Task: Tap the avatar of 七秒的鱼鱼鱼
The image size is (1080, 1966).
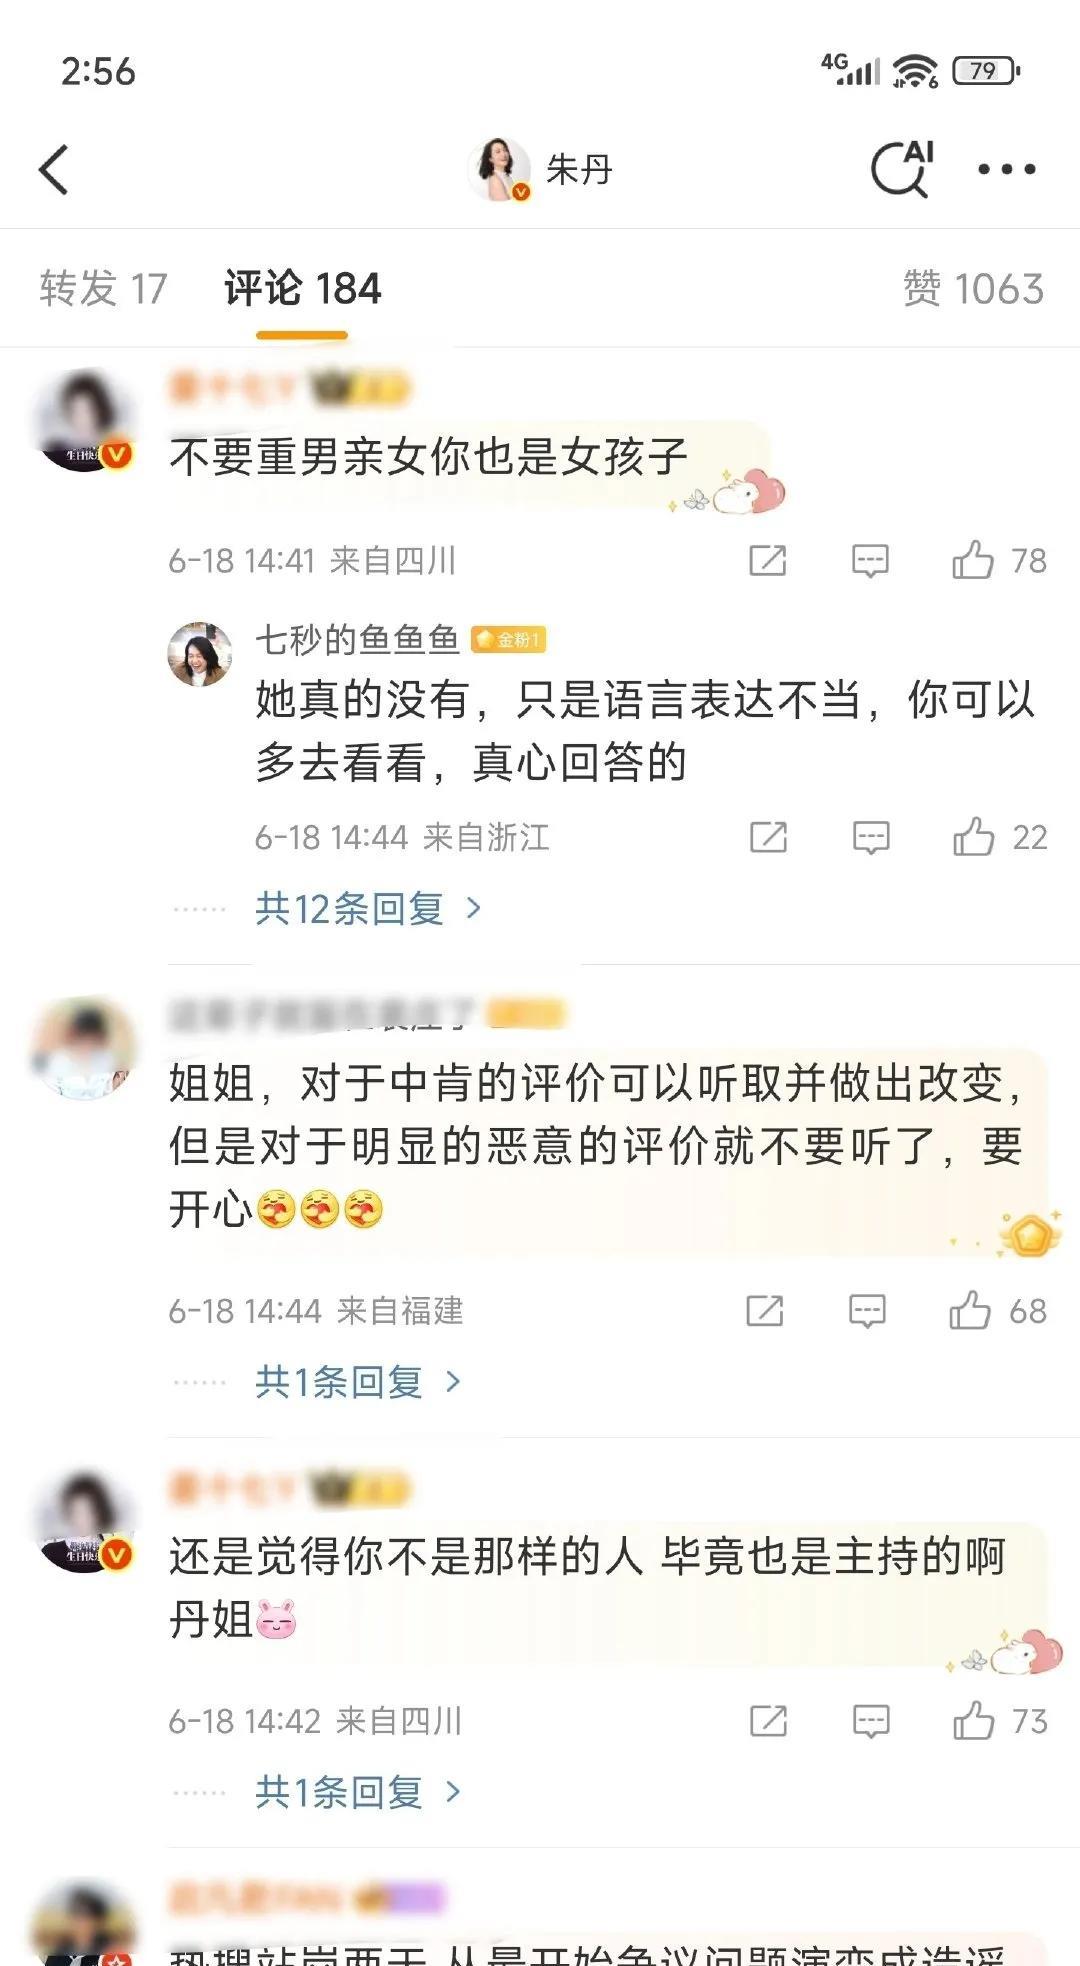Action: [200, 653]
